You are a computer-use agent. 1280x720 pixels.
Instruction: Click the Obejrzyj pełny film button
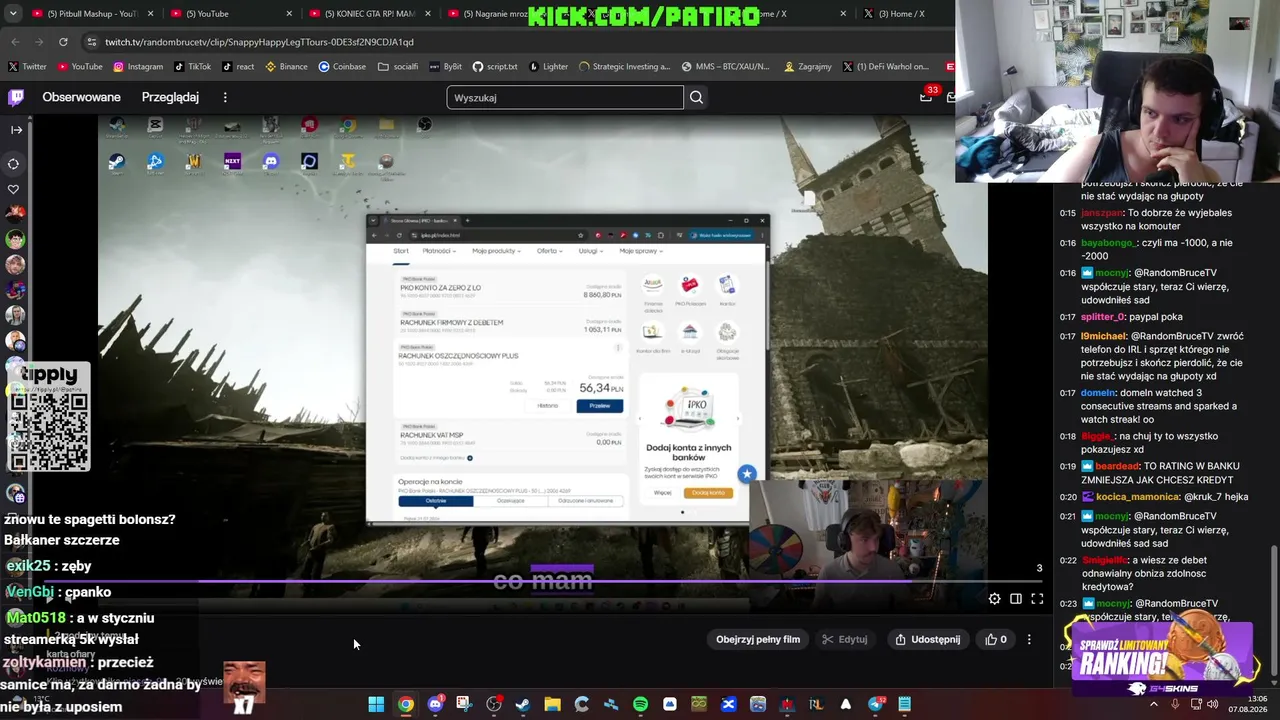point(758,640)
